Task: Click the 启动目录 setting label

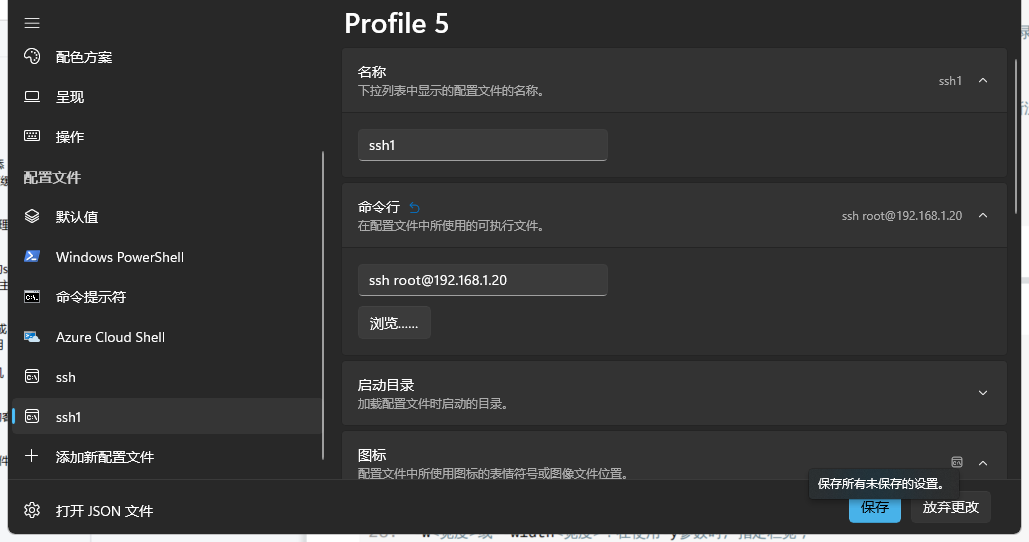Action: coord(386,385)
